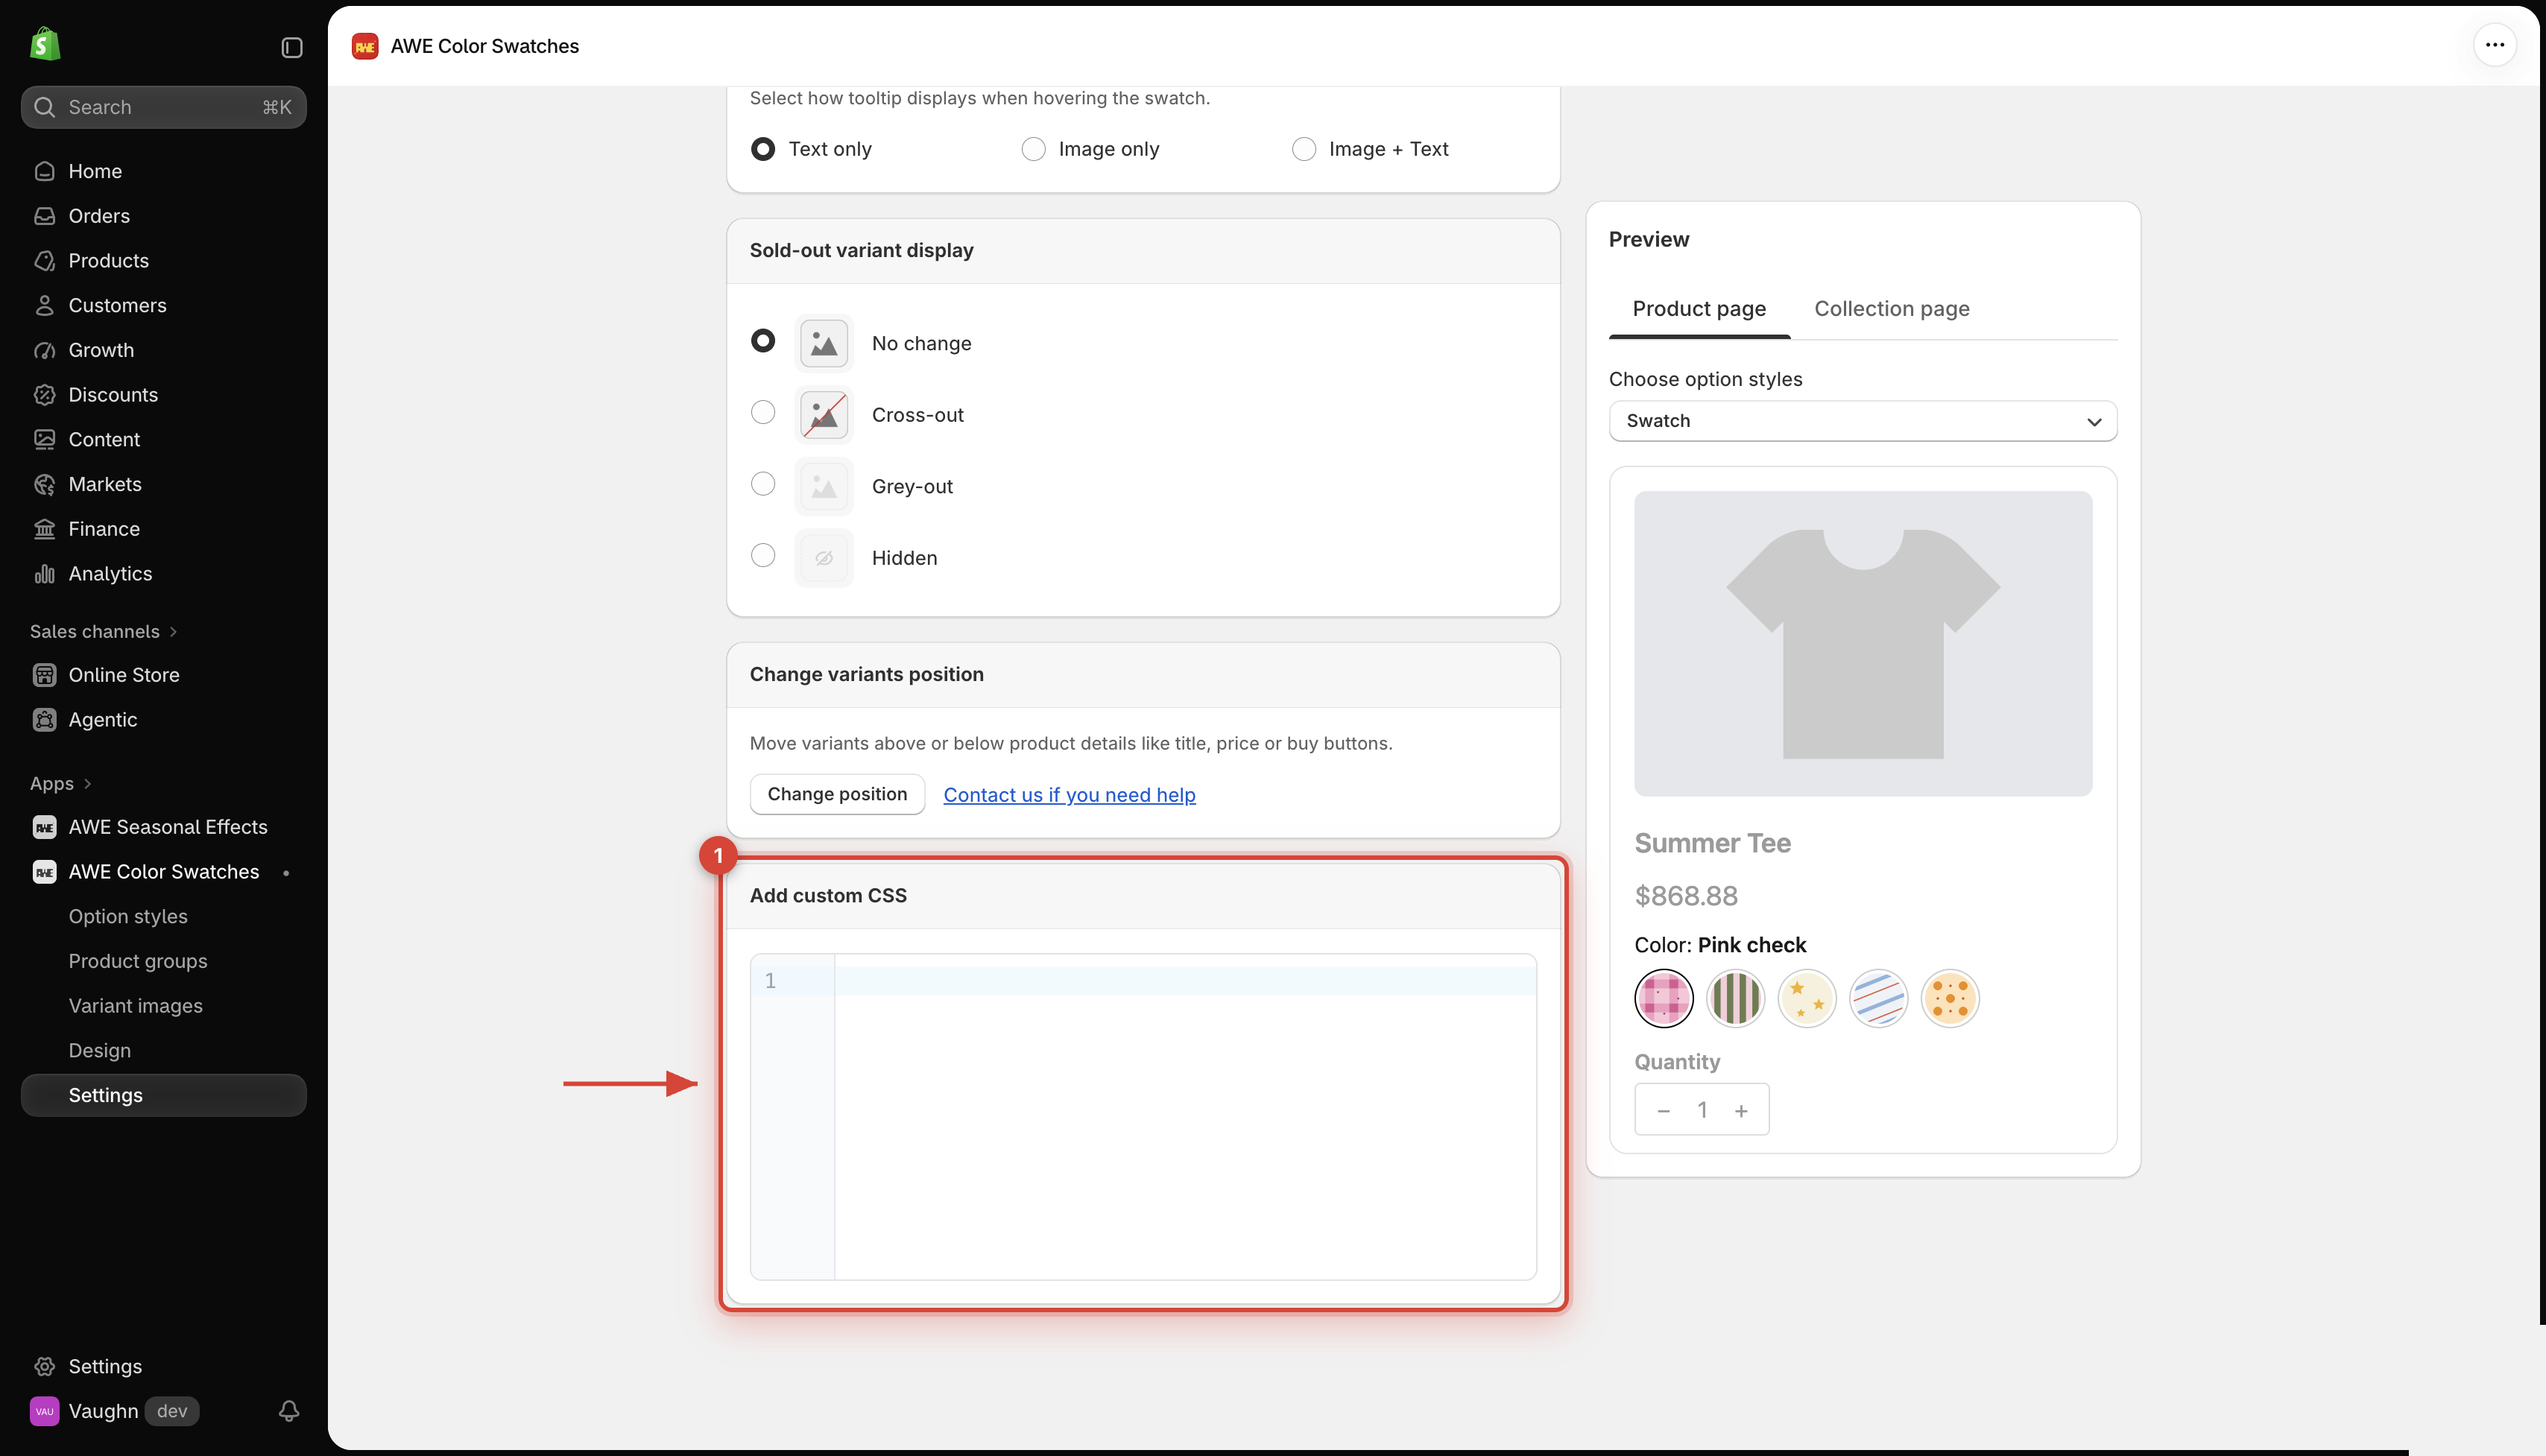Click the Content image icon

click(x=44, y=439)
